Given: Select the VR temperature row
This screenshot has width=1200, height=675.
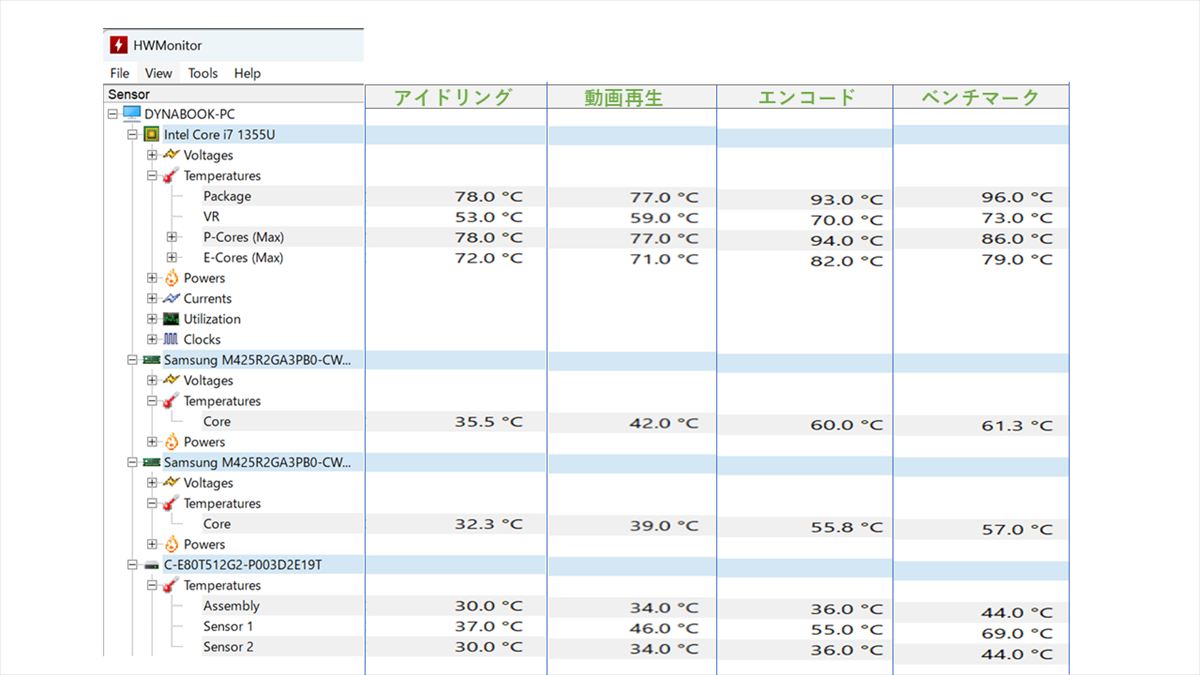Looking at the screenshot, I should pos(211,216).
